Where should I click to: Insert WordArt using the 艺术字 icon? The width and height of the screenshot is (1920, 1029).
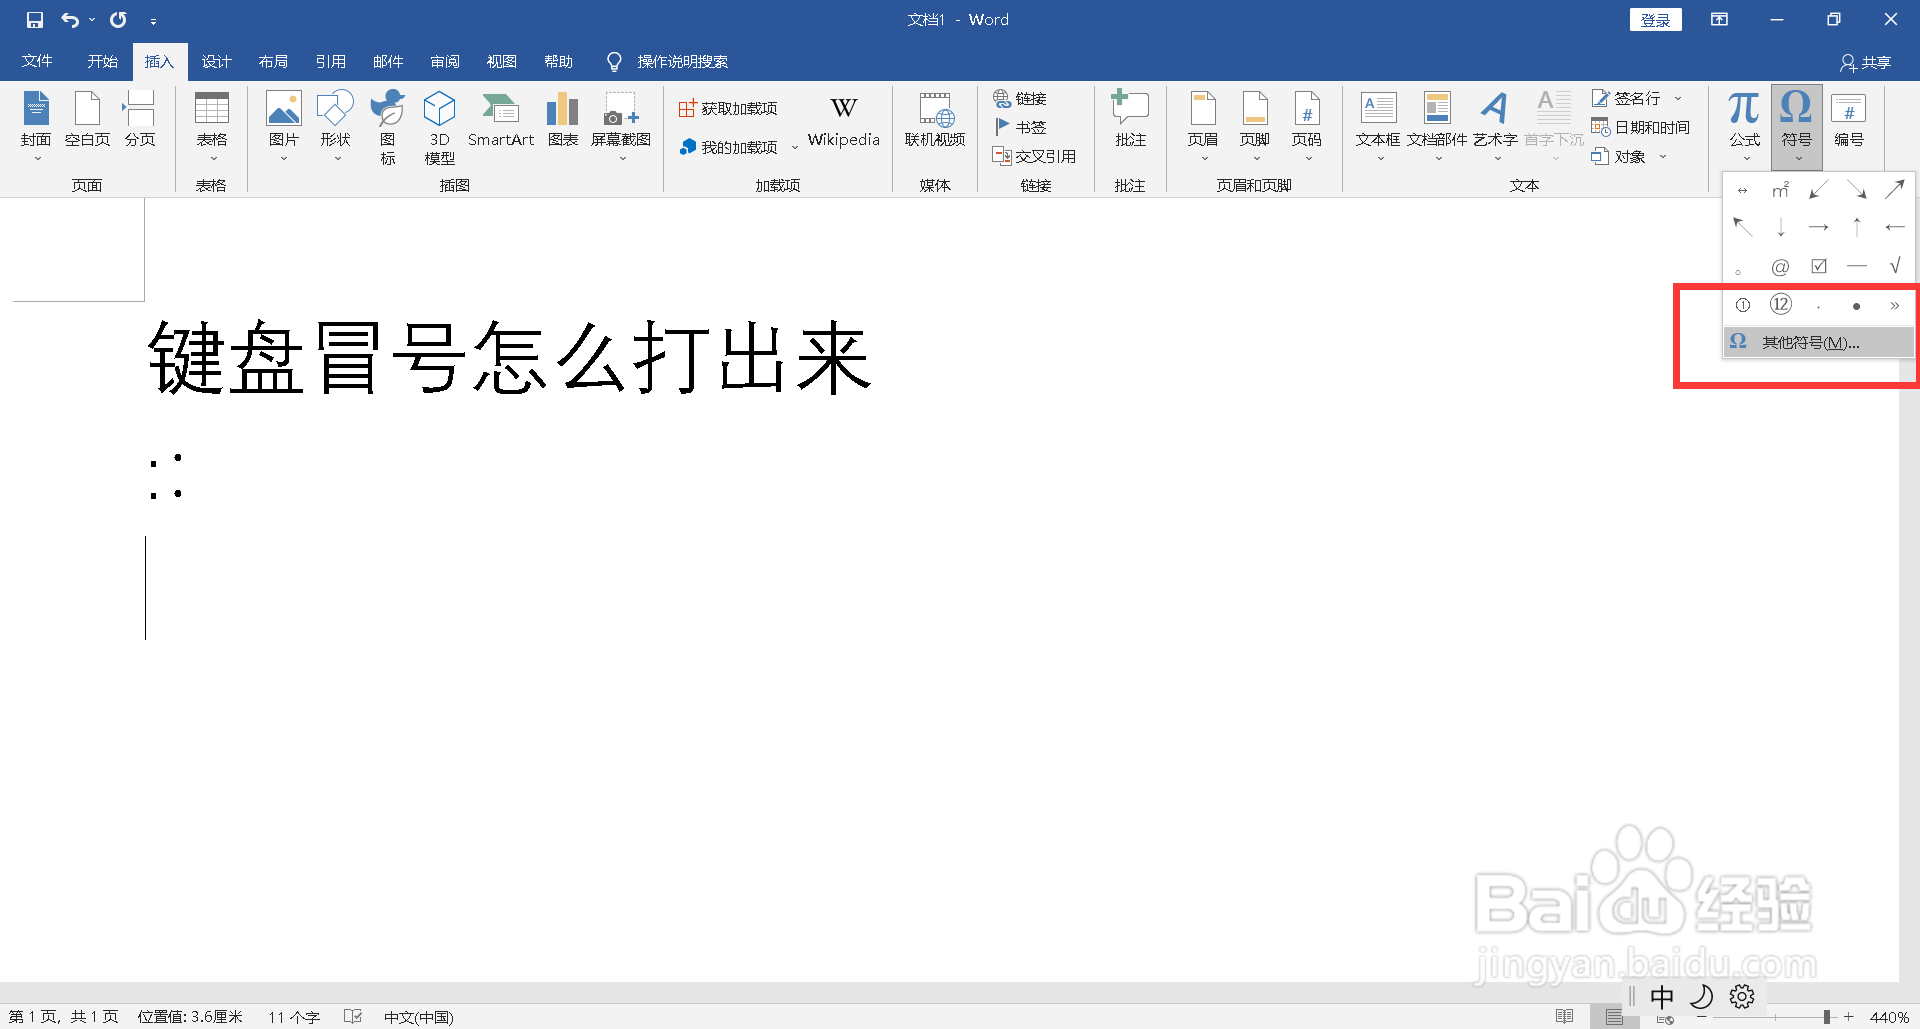1494,120
